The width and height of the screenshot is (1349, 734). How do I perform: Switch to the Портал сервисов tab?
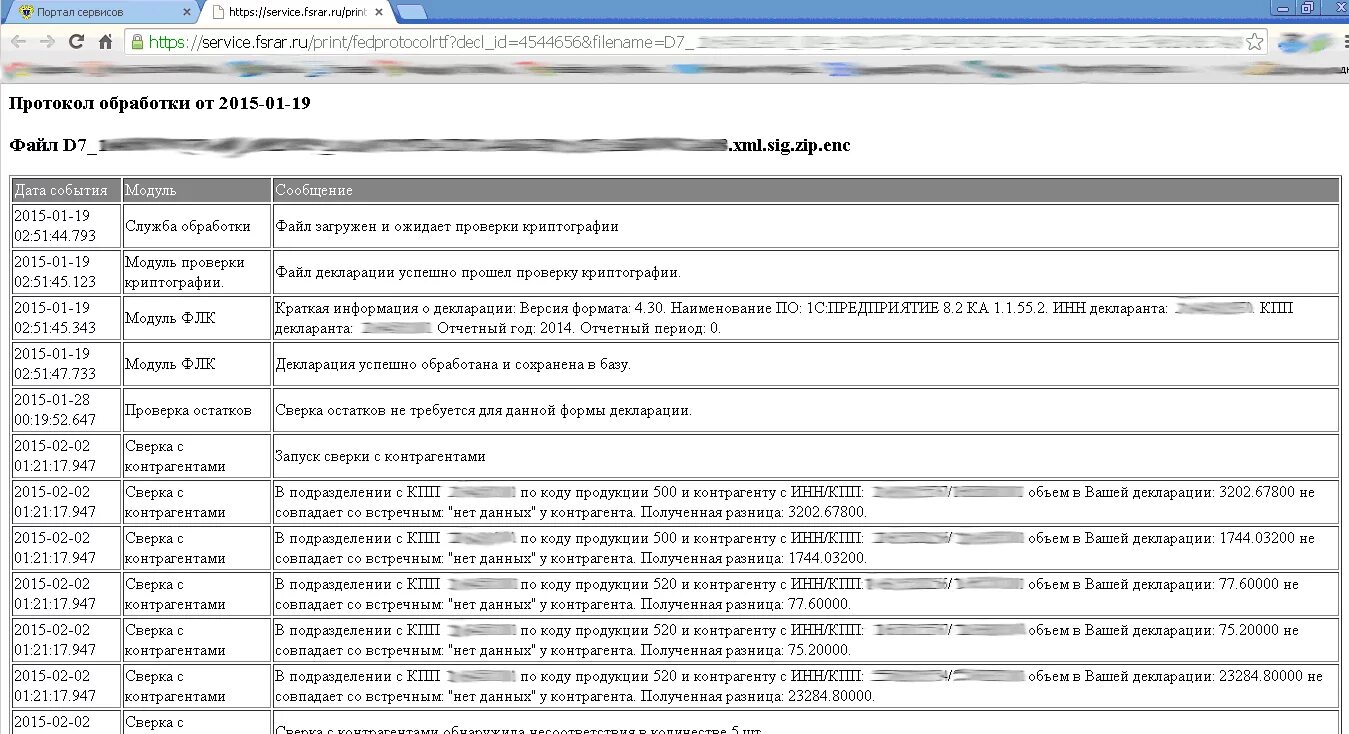[103, 12]
